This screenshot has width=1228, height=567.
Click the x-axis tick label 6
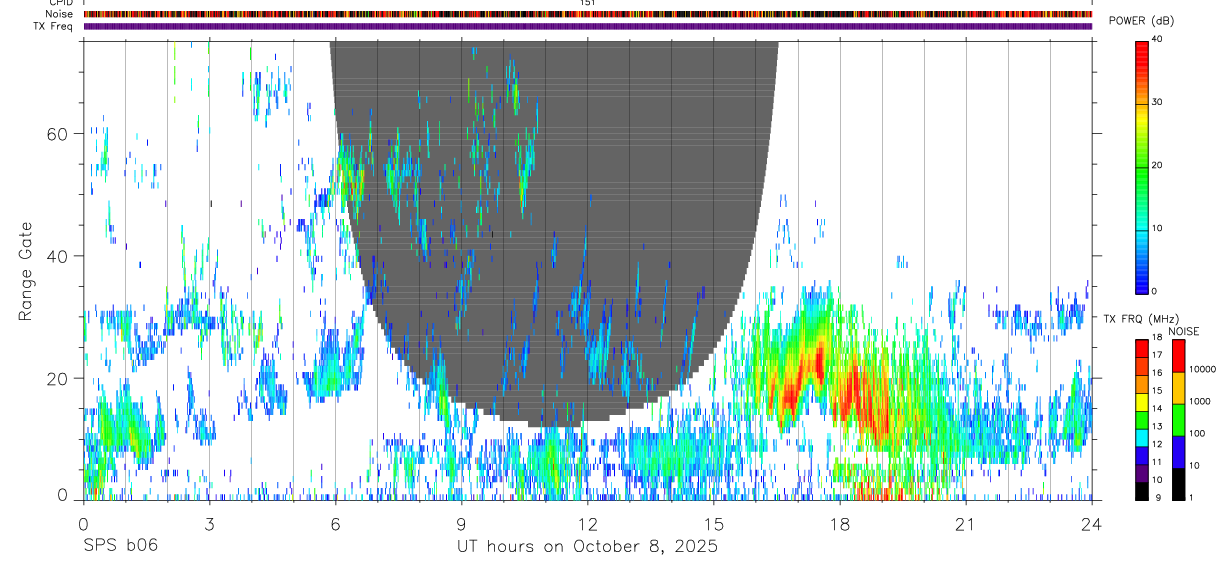pos(335,524)
